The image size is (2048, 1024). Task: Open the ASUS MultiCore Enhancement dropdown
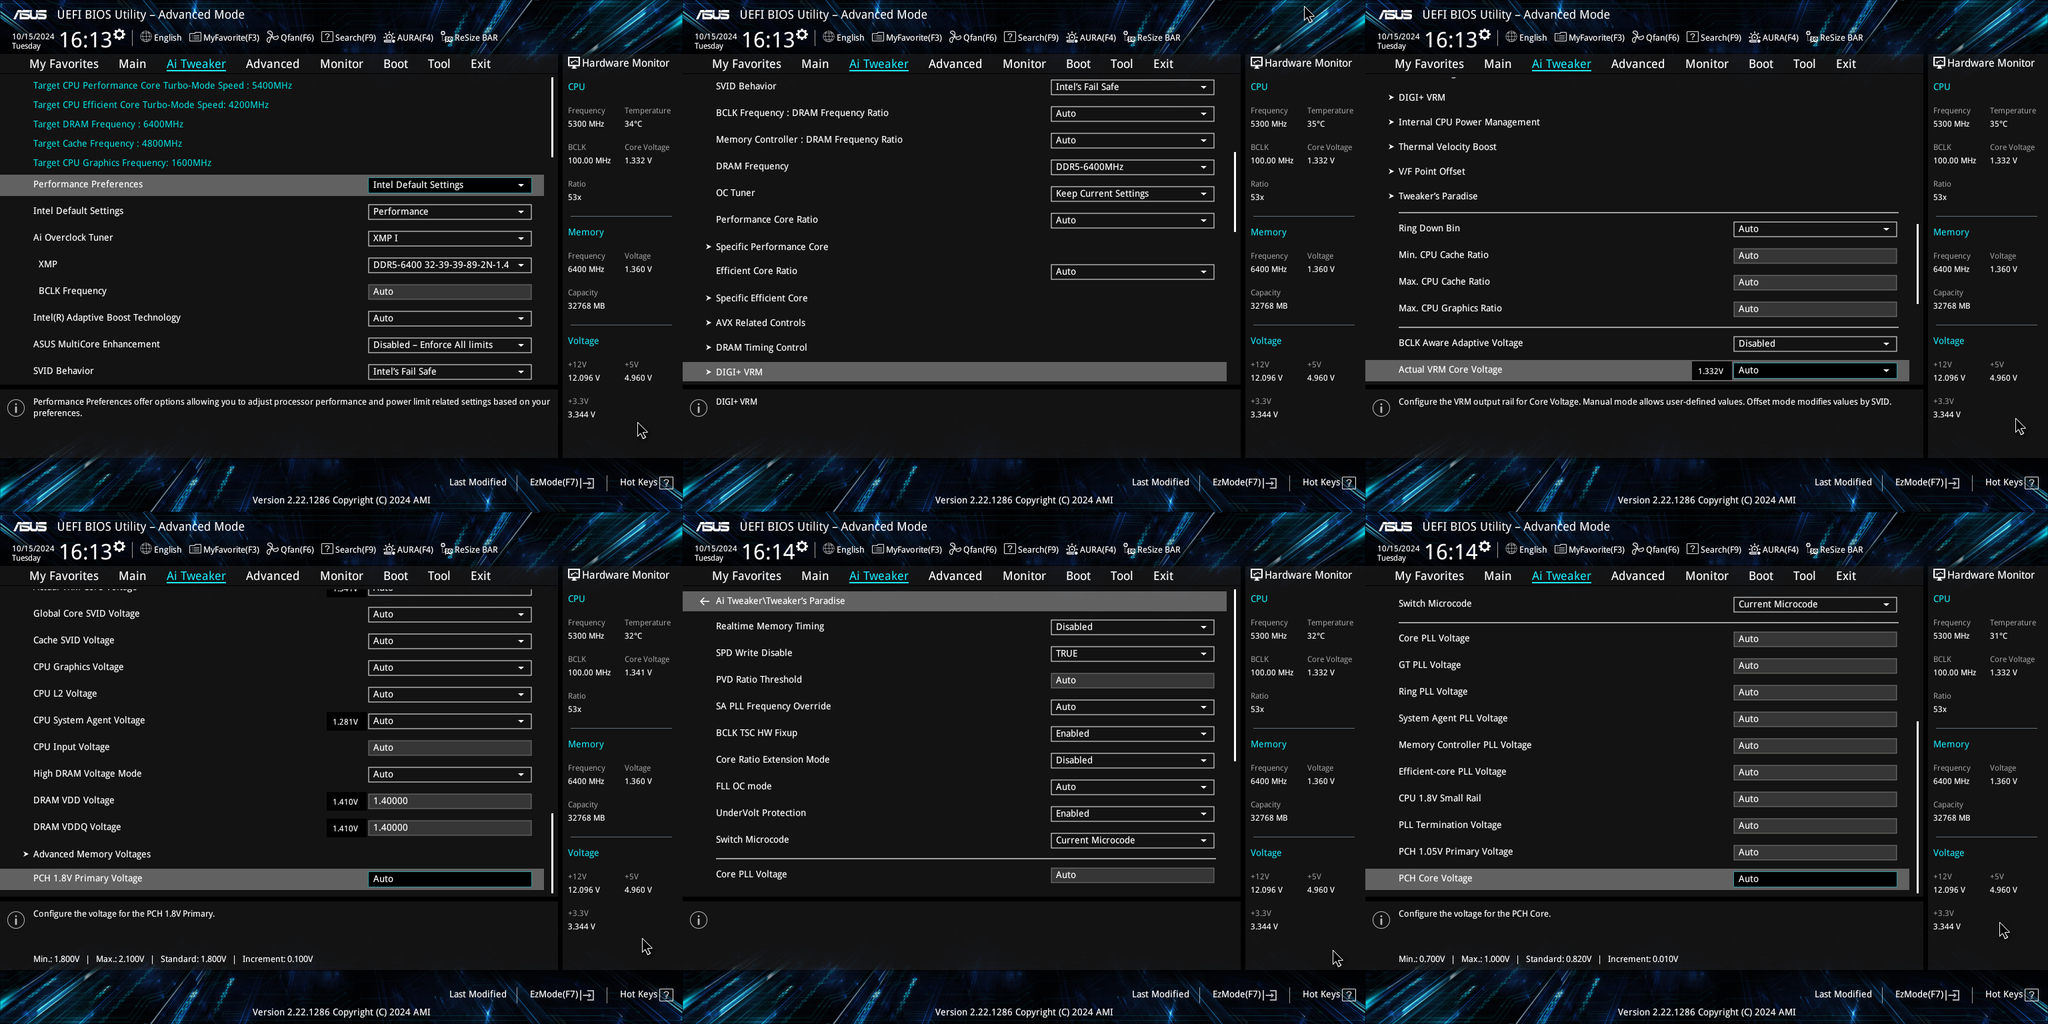coord(449,345)
